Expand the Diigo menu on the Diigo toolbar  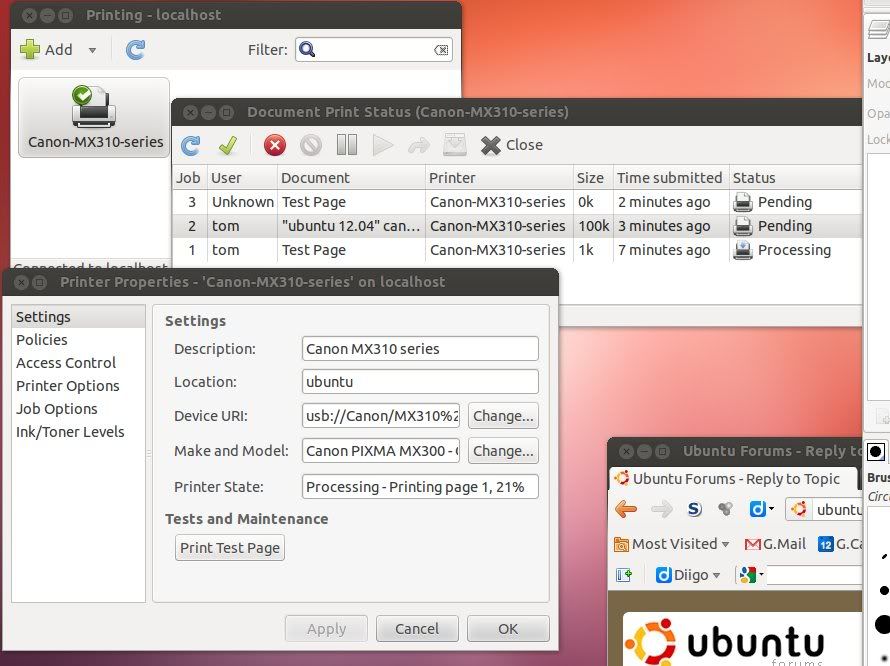(x=688, y=575)
